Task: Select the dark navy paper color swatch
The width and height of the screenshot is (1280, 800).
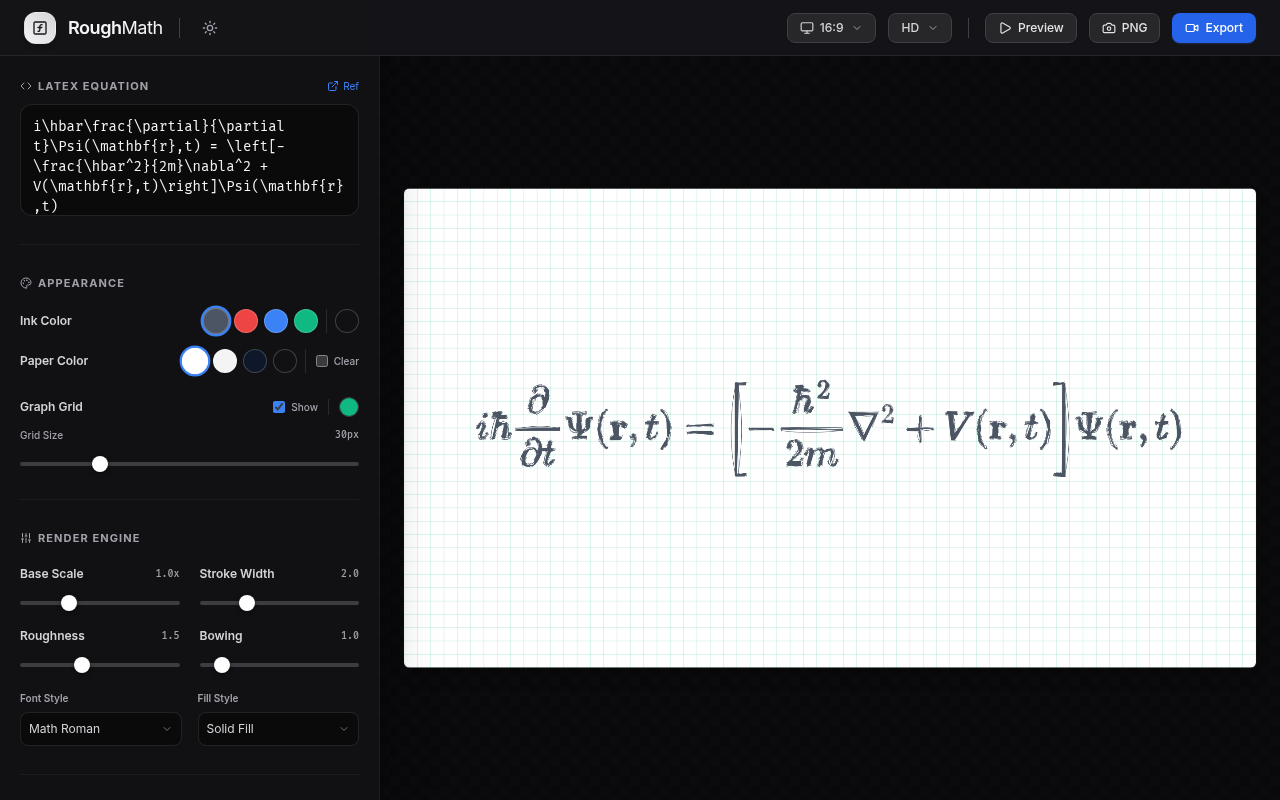Action: click(255, 361)
